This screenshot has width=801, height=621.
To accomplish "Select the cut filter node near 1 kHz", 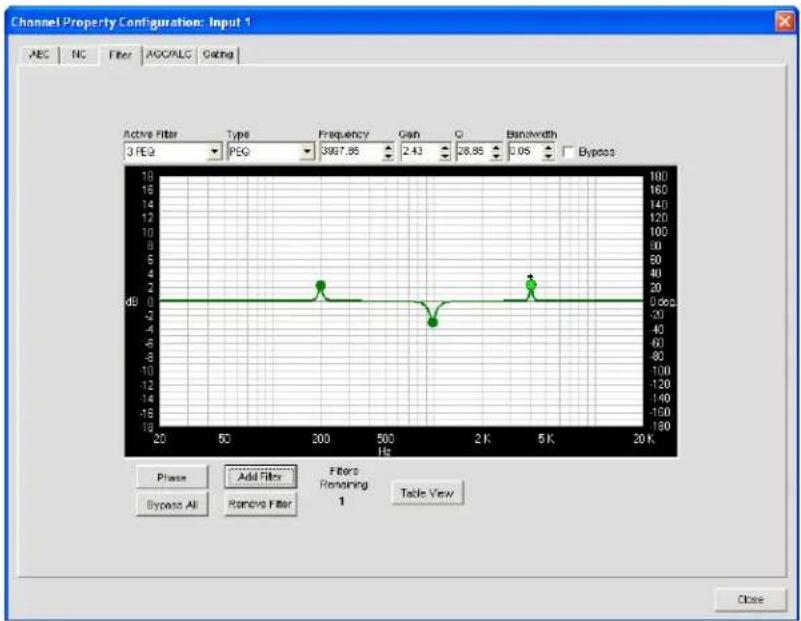I will pyautogui.click(x=433, y=322).
